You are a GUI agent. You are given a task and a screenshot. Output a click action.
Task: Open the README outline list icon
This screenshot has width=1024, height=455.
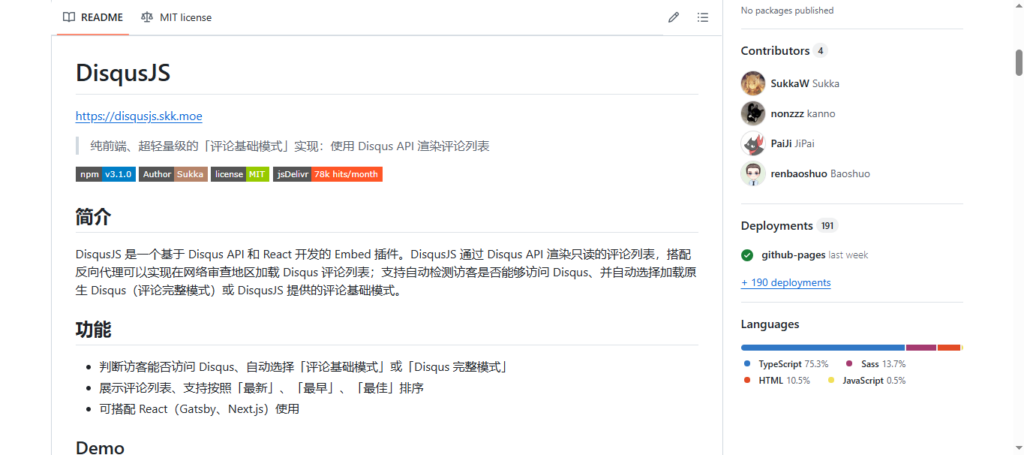[703, 17]
